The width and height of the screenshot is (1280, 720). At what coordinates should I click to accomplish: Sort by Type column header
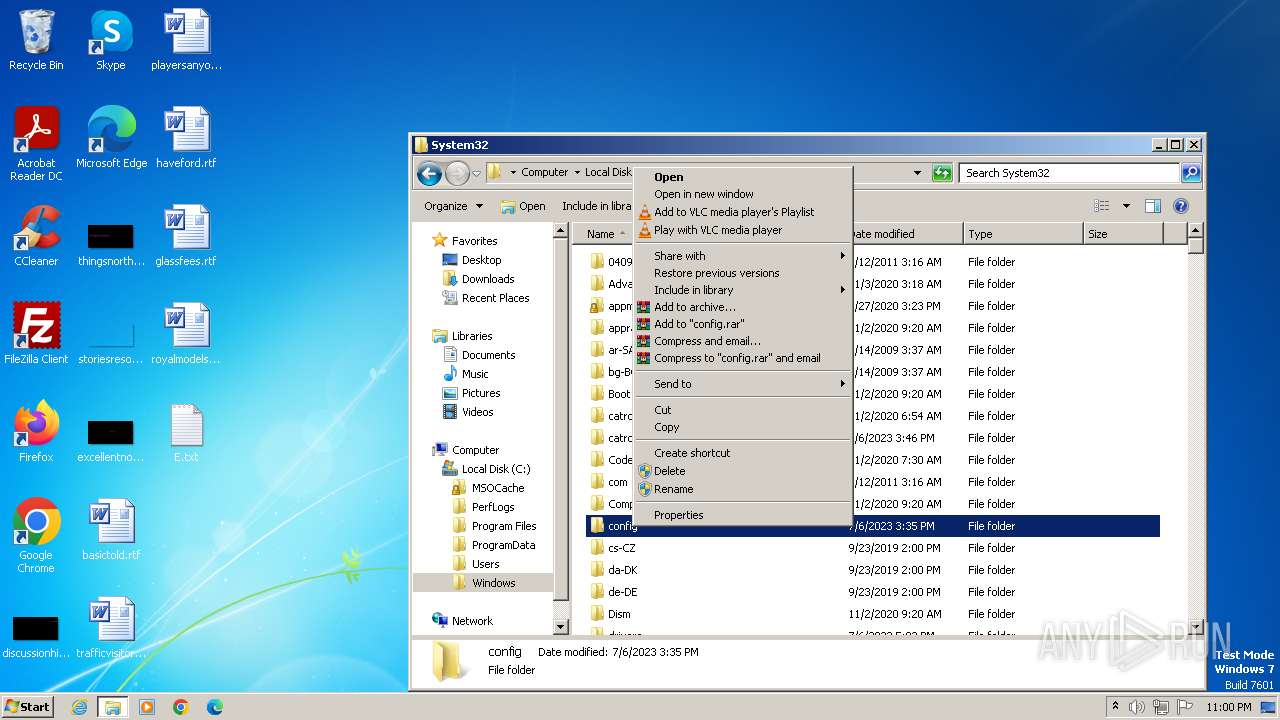(x=1024, y=234)
